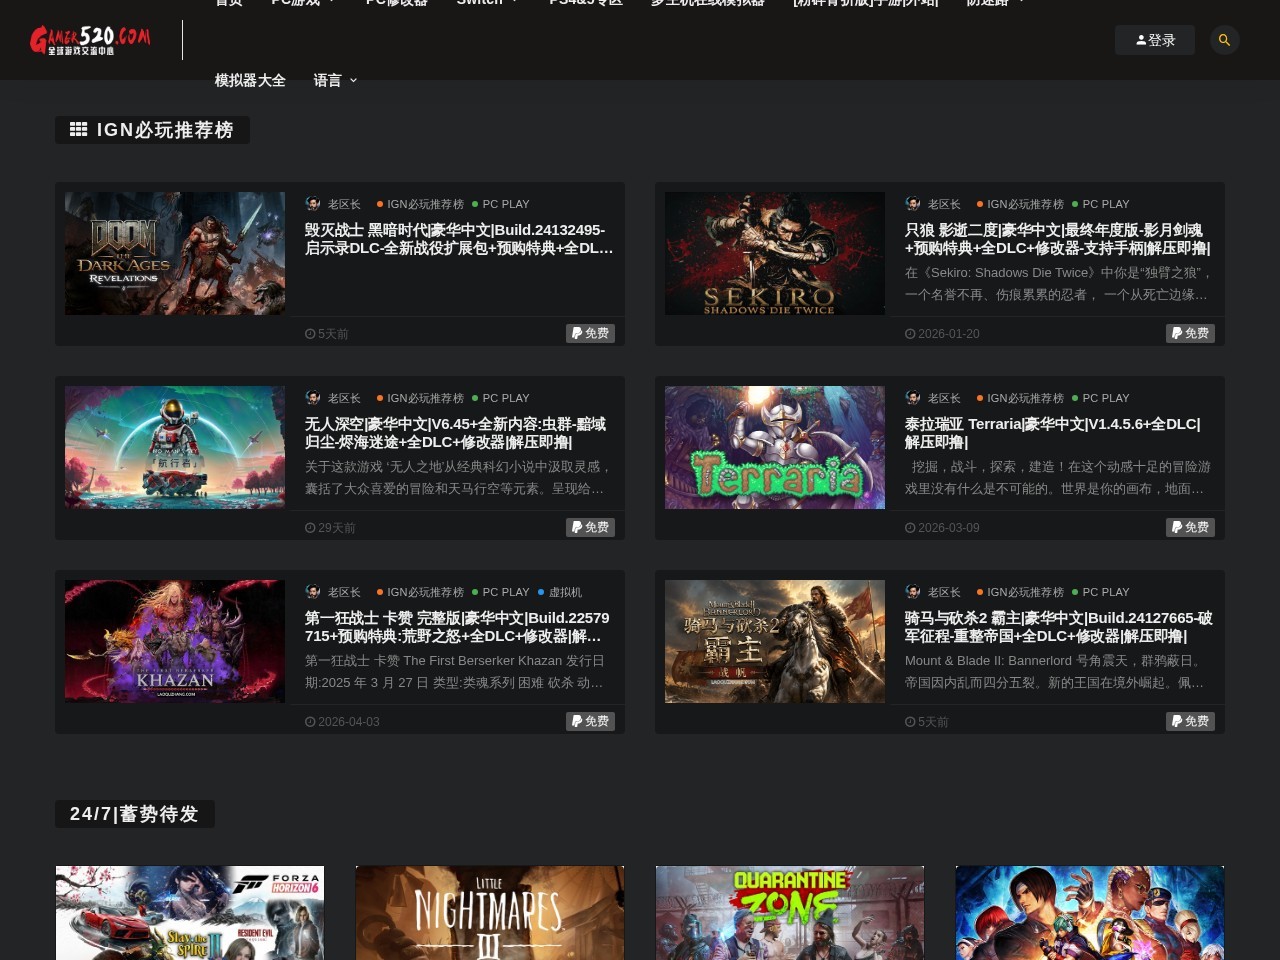Click the 免费 tag on the Doom post

[590, 333]
